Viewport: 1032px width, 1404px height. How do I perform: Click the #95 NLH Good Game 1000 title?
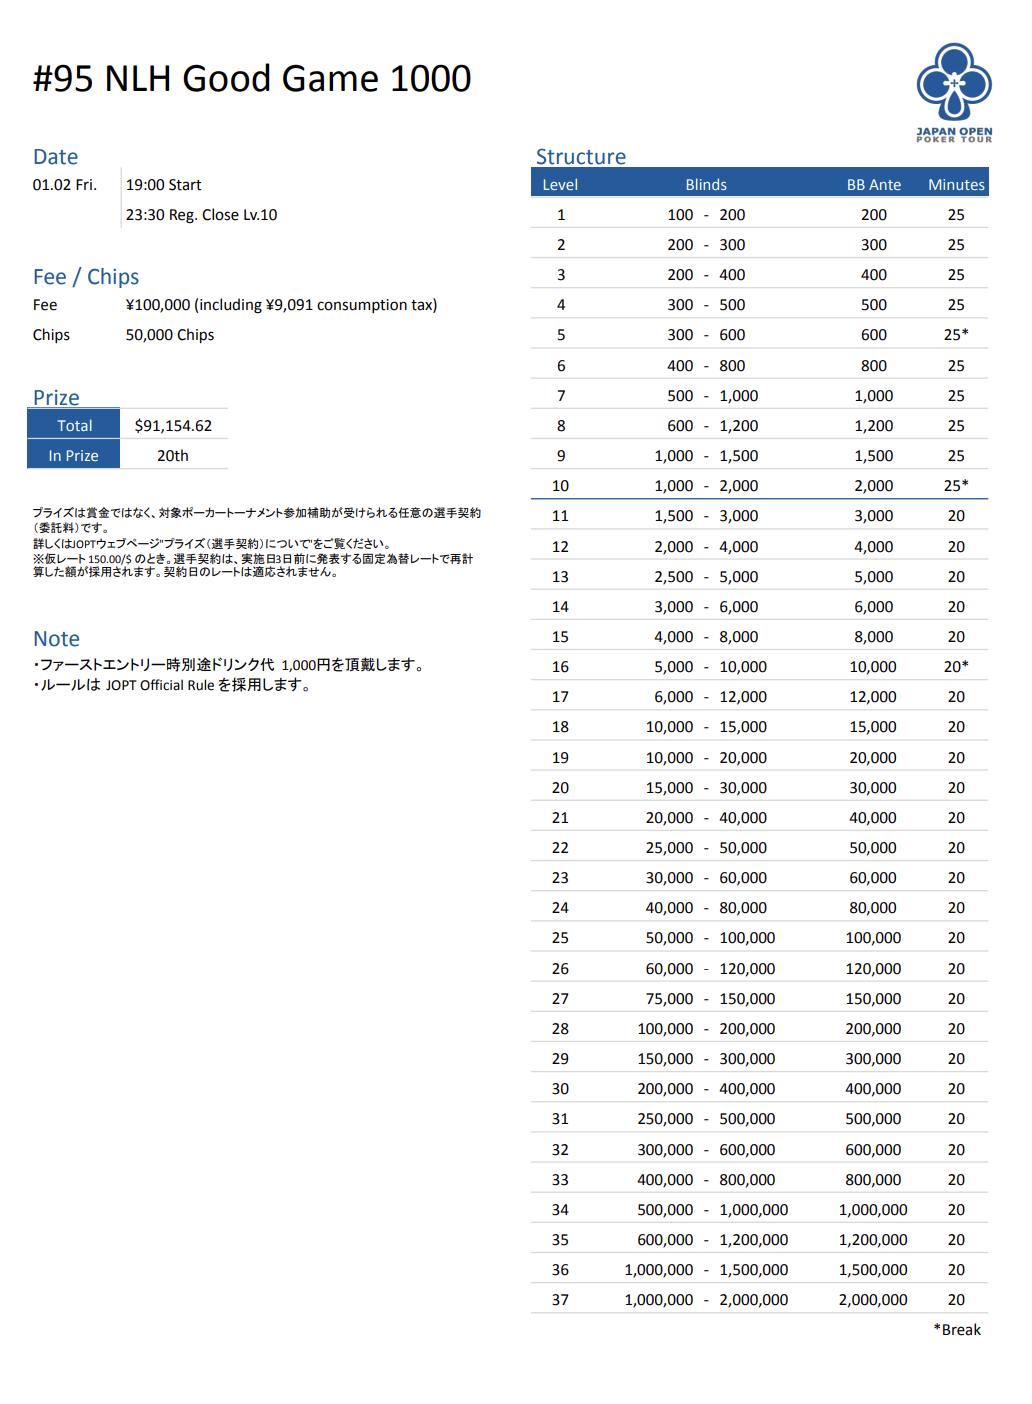click(252, 79)
